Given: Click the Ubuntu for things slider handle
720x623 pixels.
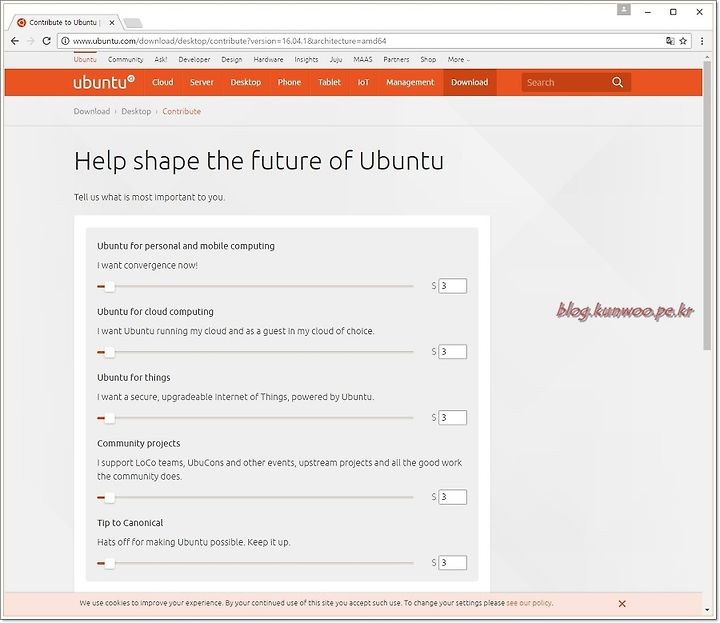Looking at the screenshot, I should [x=109, y=418].
